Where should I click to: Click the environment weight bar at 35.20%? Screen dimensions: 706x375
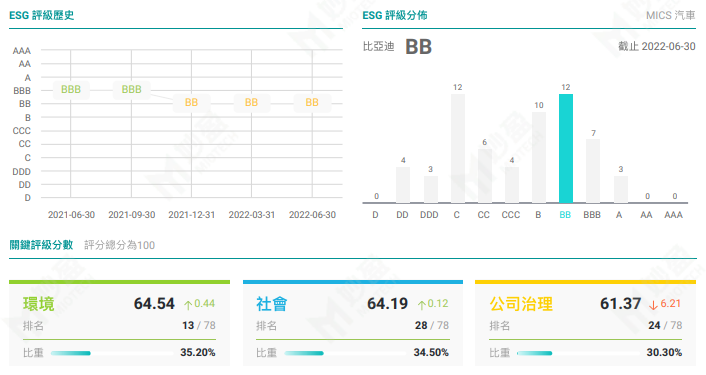pos(112,353)
